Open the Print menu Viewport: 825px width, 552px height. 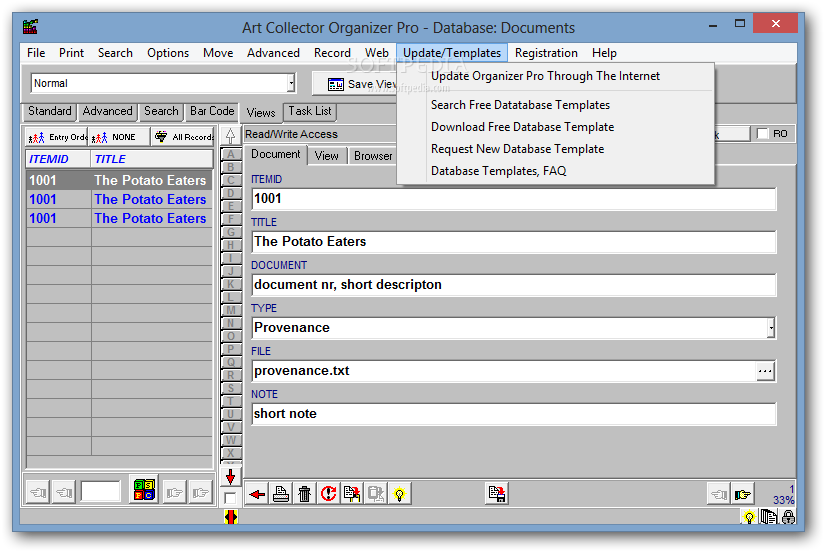pos(71,53)
